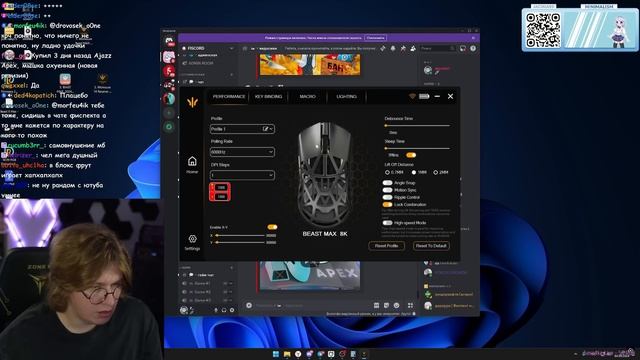640x360 pixels.
Task: Click the Beast Max 8K mouse image
Action: coord(324,174)
